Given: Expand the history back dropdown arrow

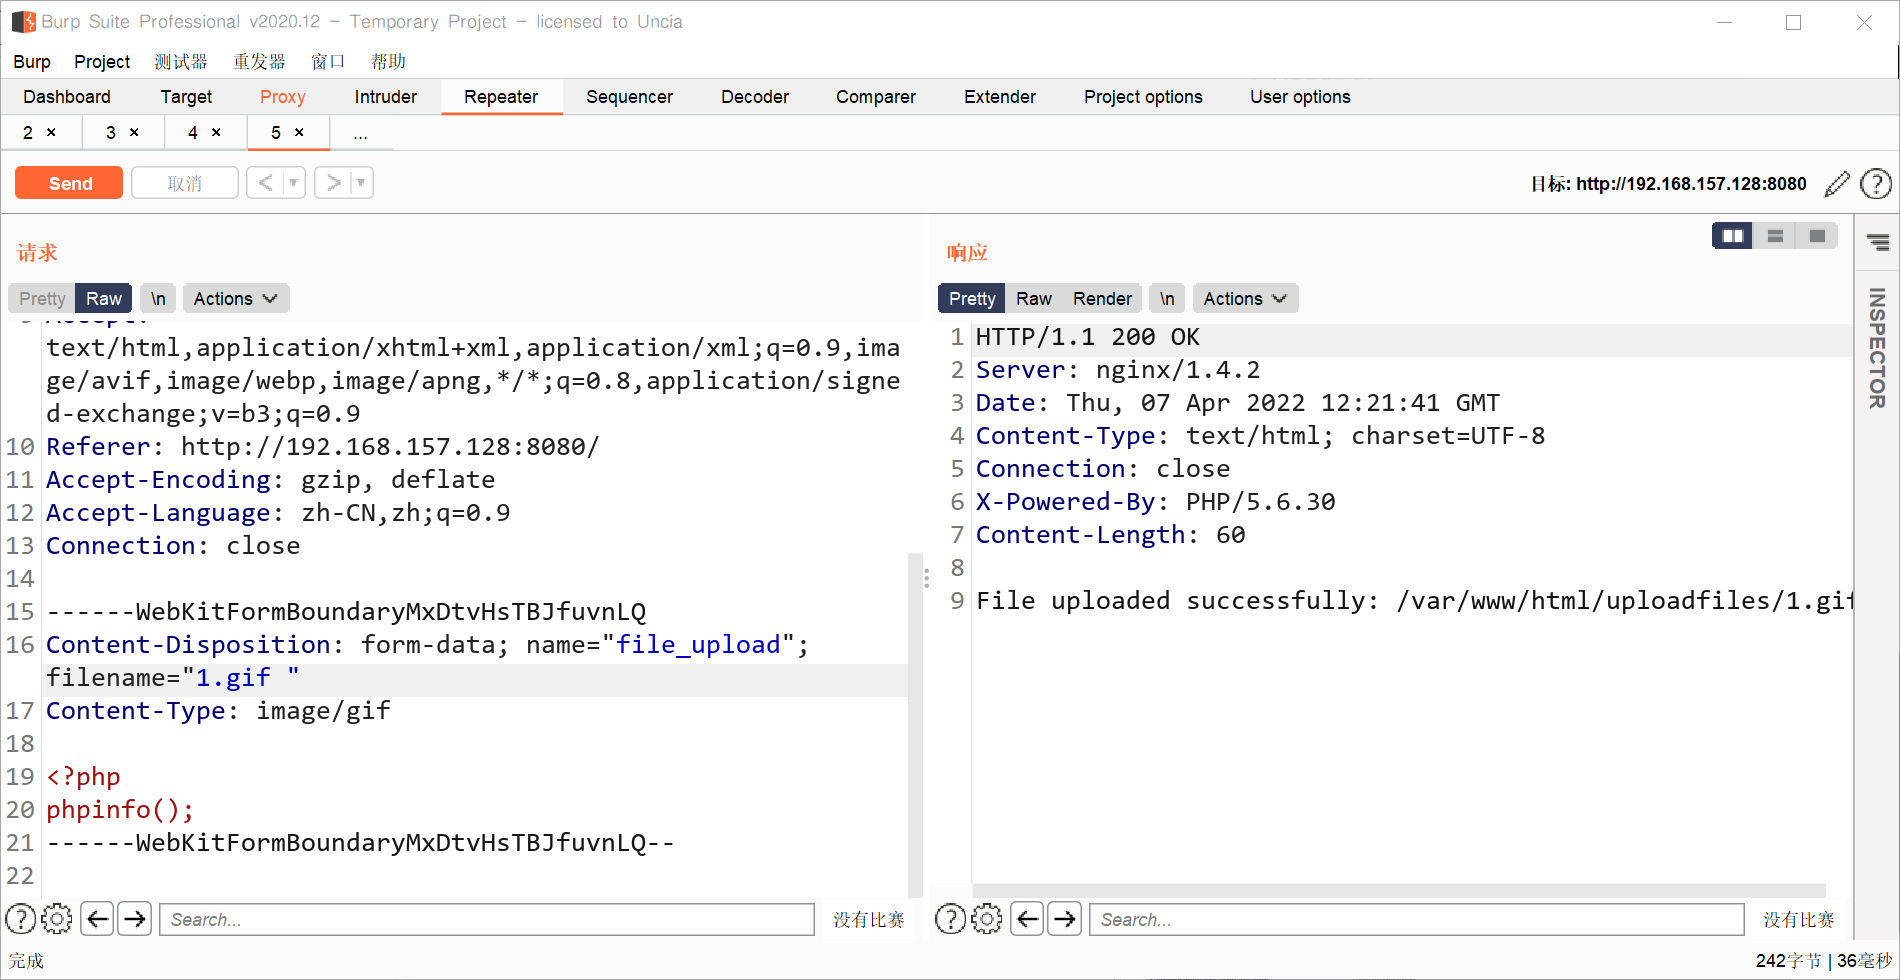Looking at the screenshot, I should [x=294, y=182].
